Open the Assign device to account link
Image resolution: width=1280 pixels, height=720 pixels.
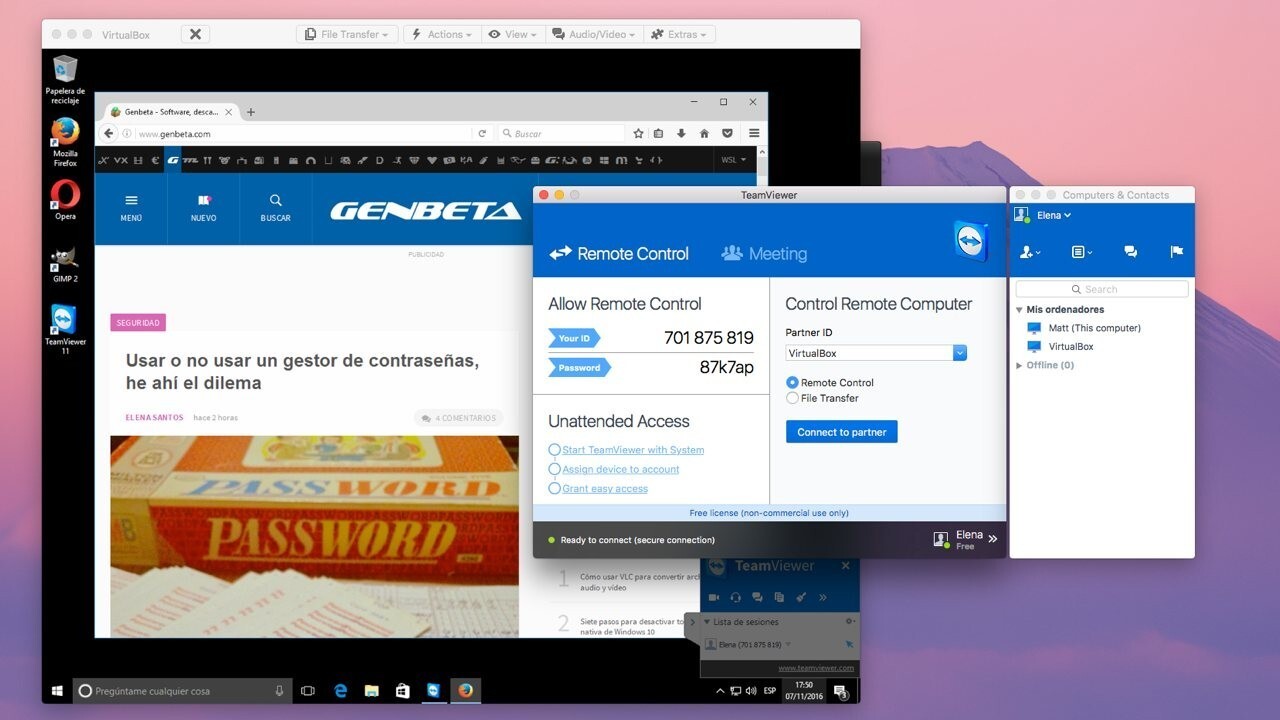618,469
